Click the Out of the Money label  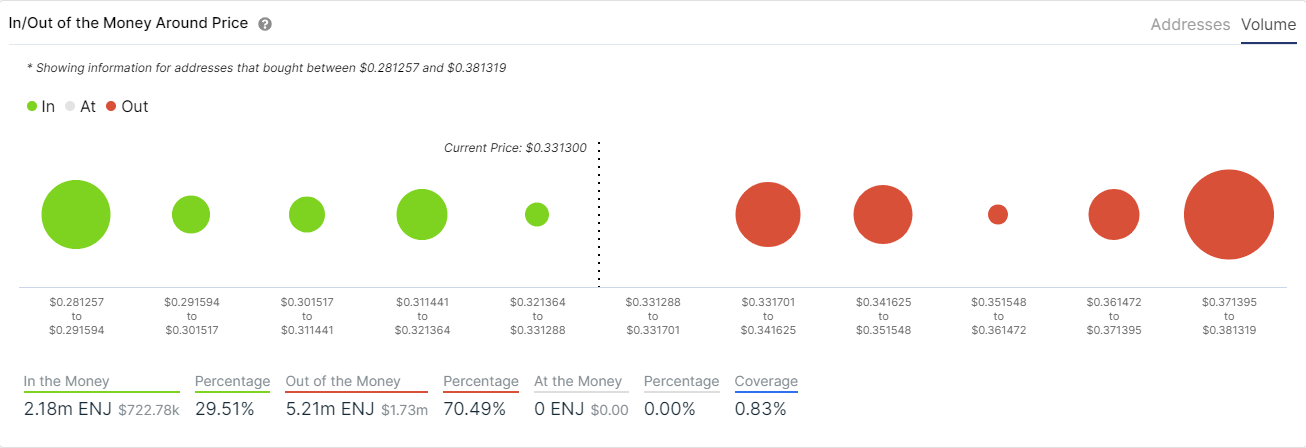(x=343, y=381)
